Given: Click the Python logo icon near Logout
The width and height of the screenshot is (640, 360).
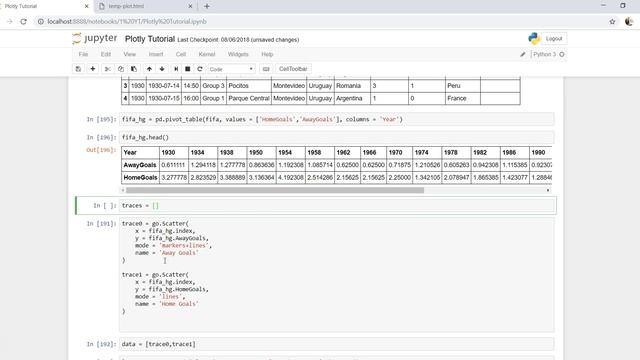Looking at the screenshot, I should tap(534, 39).
